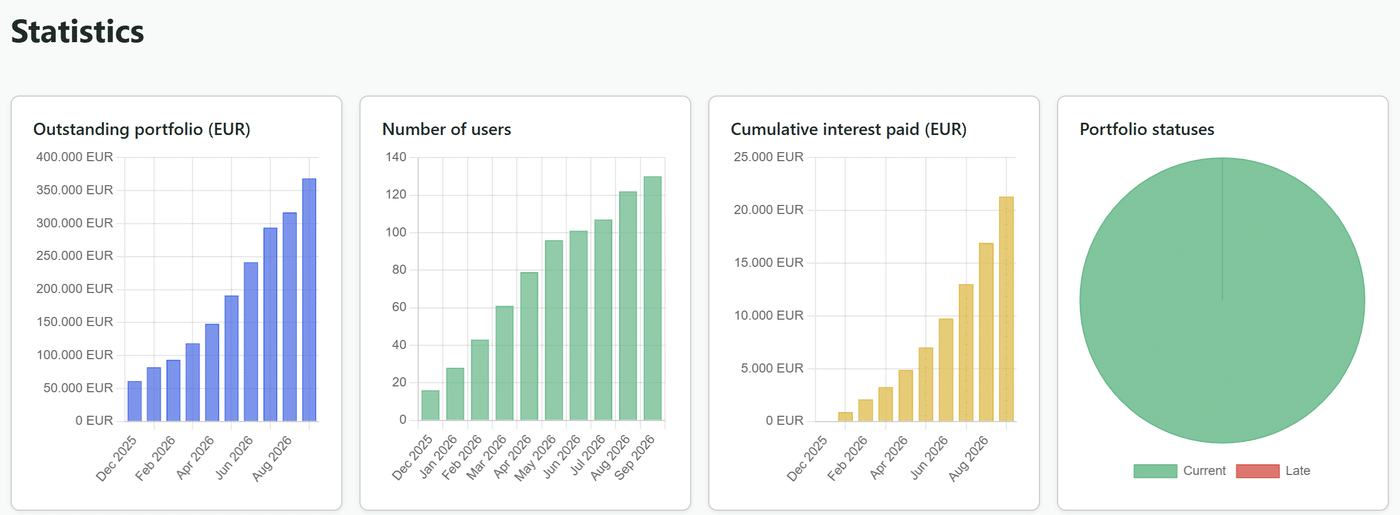This screenshot has height=515, width=1400.
Task: Toggle the Current legend color box
Action: 1155,471
